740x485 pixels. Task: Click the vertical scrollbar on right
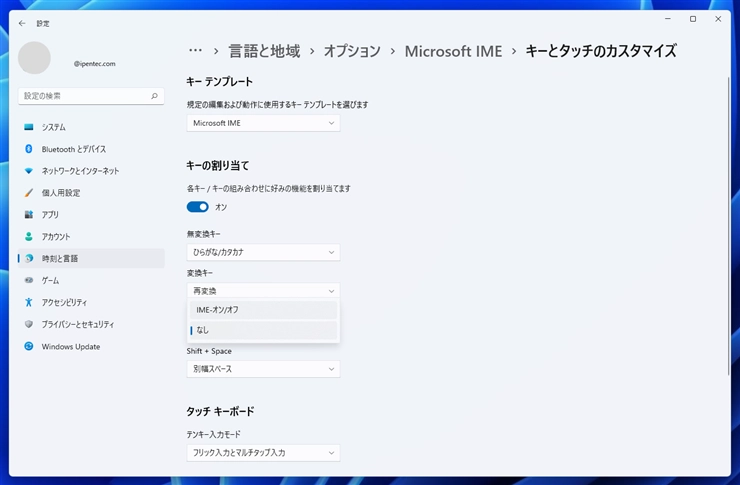click(728, 226)
